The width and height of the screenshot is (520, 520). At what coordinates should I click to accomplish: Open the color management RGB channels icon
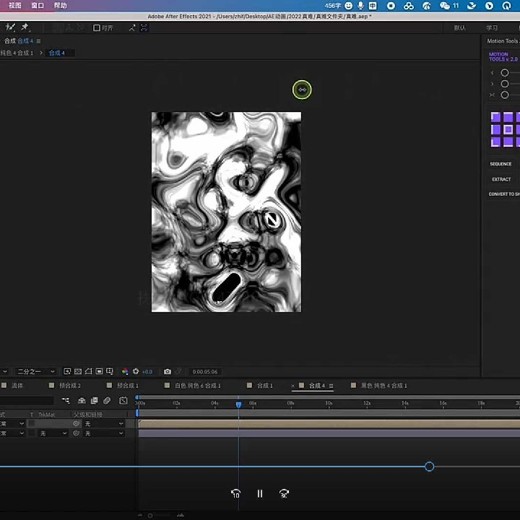[125, 371]
